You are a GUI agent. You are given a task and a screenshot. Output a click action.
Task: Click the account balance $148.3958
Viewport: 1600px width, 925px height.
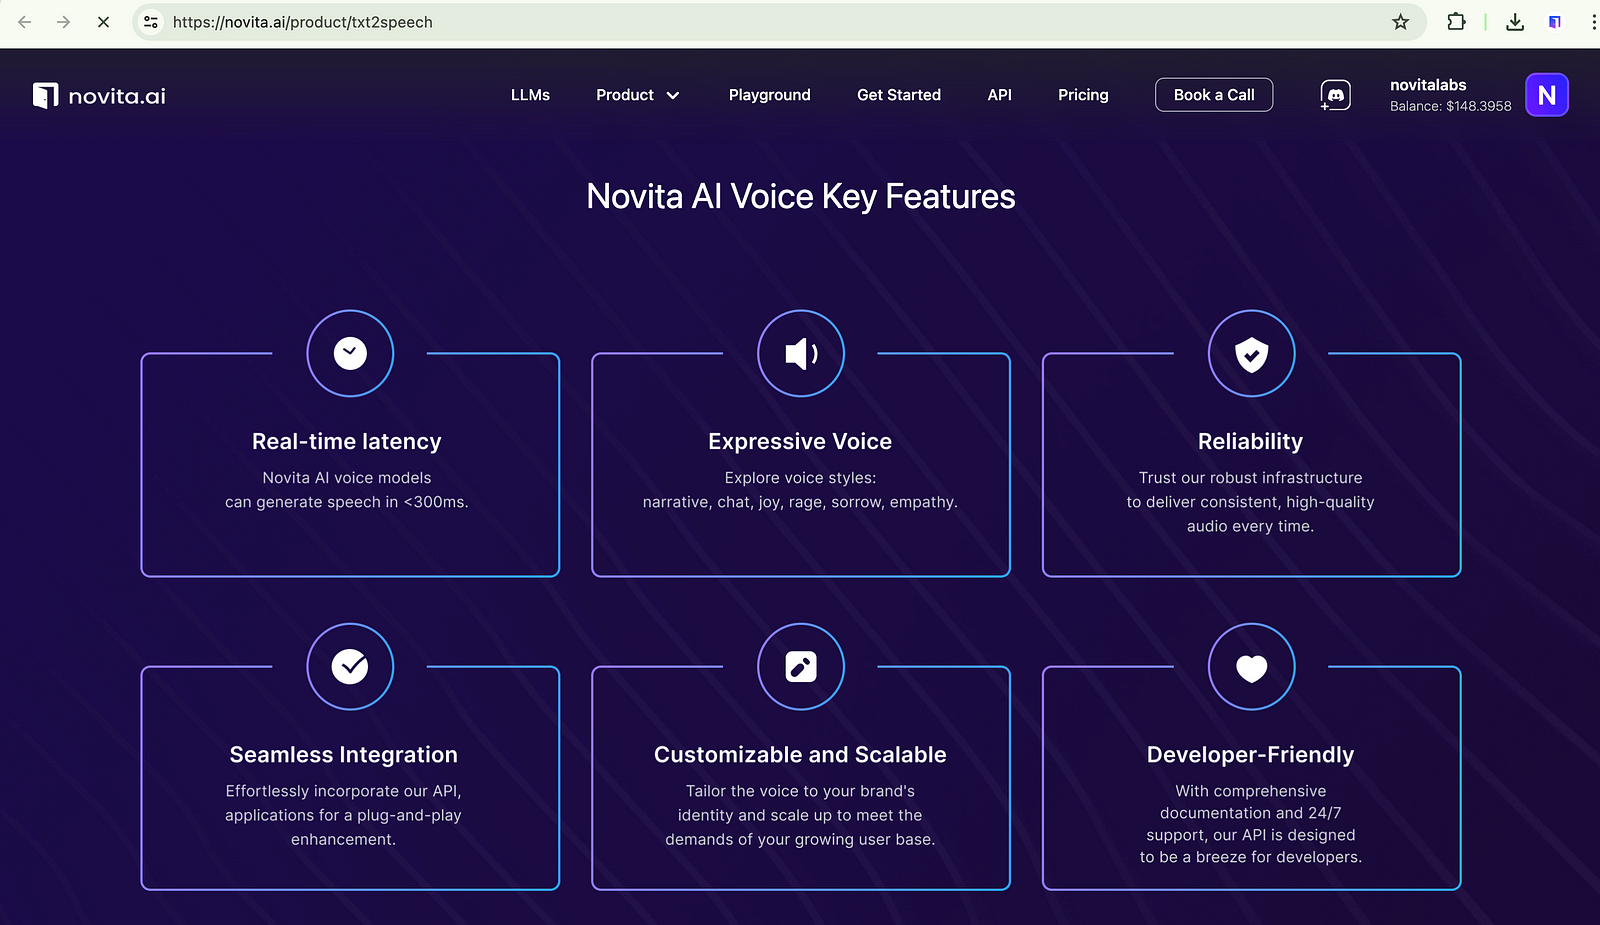(x=1451, y=106)
